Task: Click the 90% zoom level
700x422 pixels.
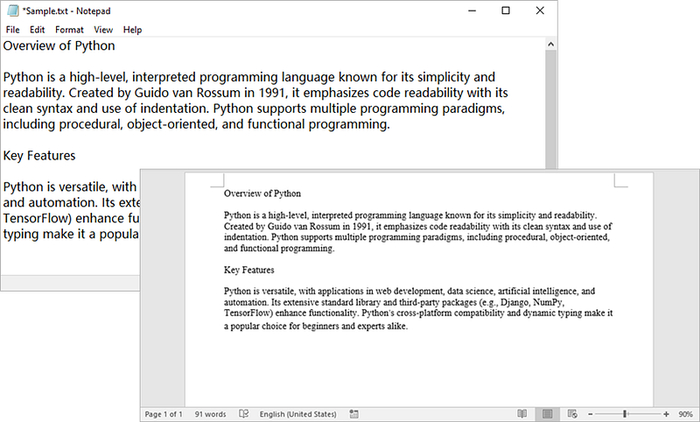Action: click(685, 413)
